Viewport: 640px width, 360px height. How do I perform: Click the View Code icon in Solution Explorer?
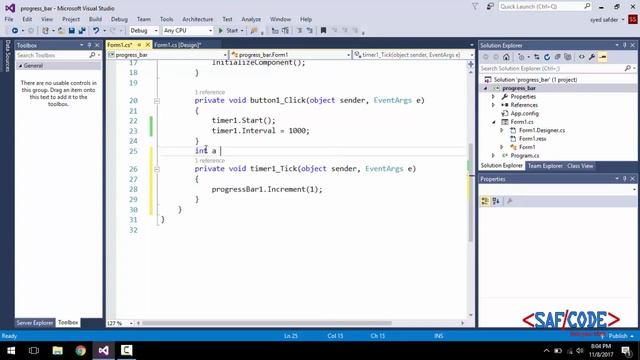[582, 57]
